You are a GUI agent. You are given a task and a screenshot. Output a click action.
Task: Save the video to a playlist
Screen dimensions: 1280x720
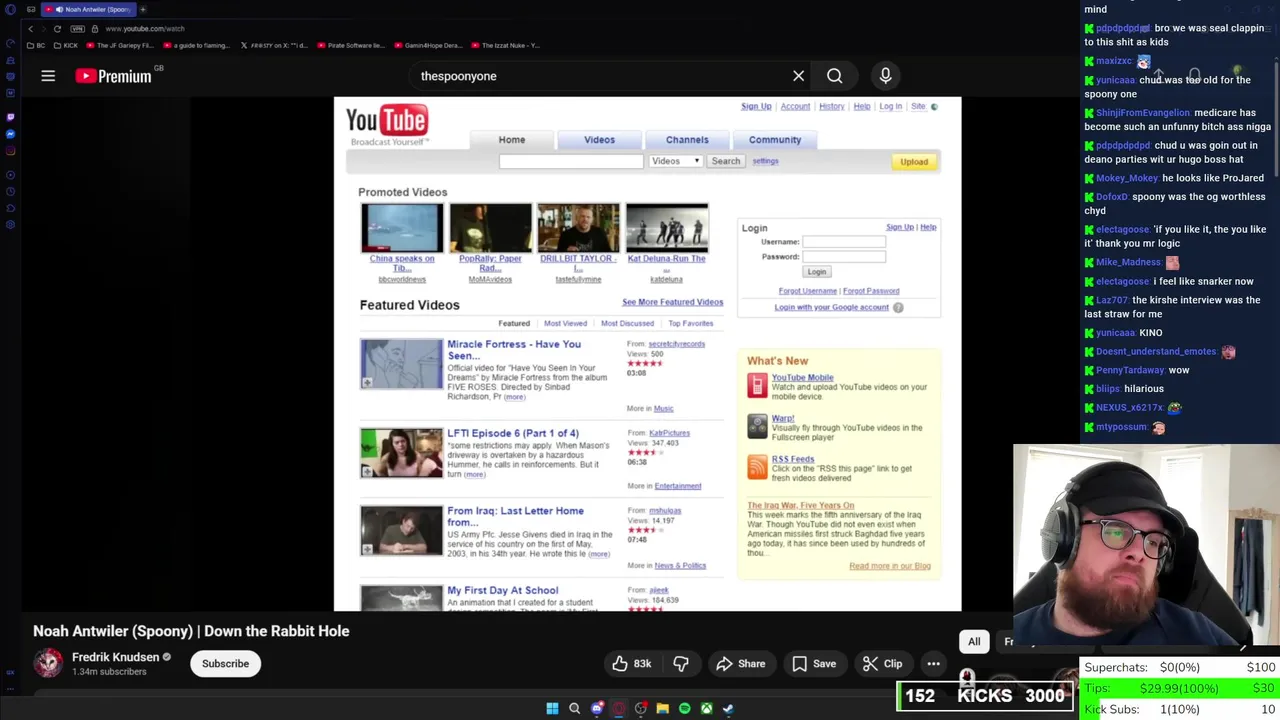point(814,664)
